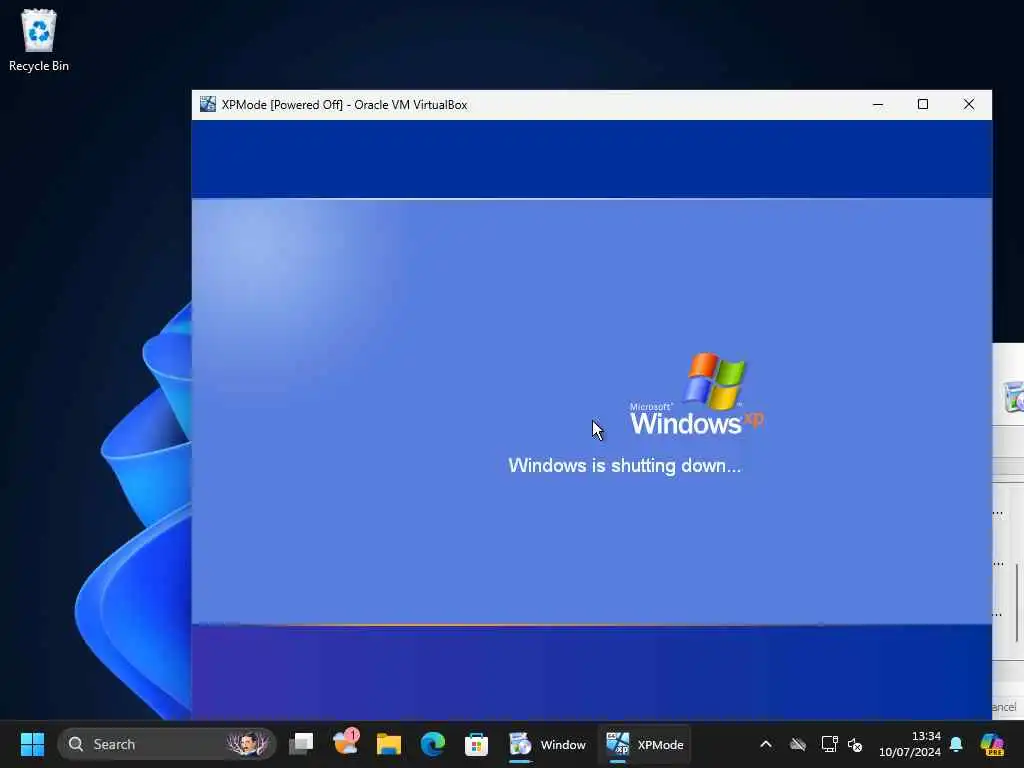Image resolution: width=1024 pixels, height=768 pixels.
Task: Open Task View on the taskbar
Action: pos(301,744)
